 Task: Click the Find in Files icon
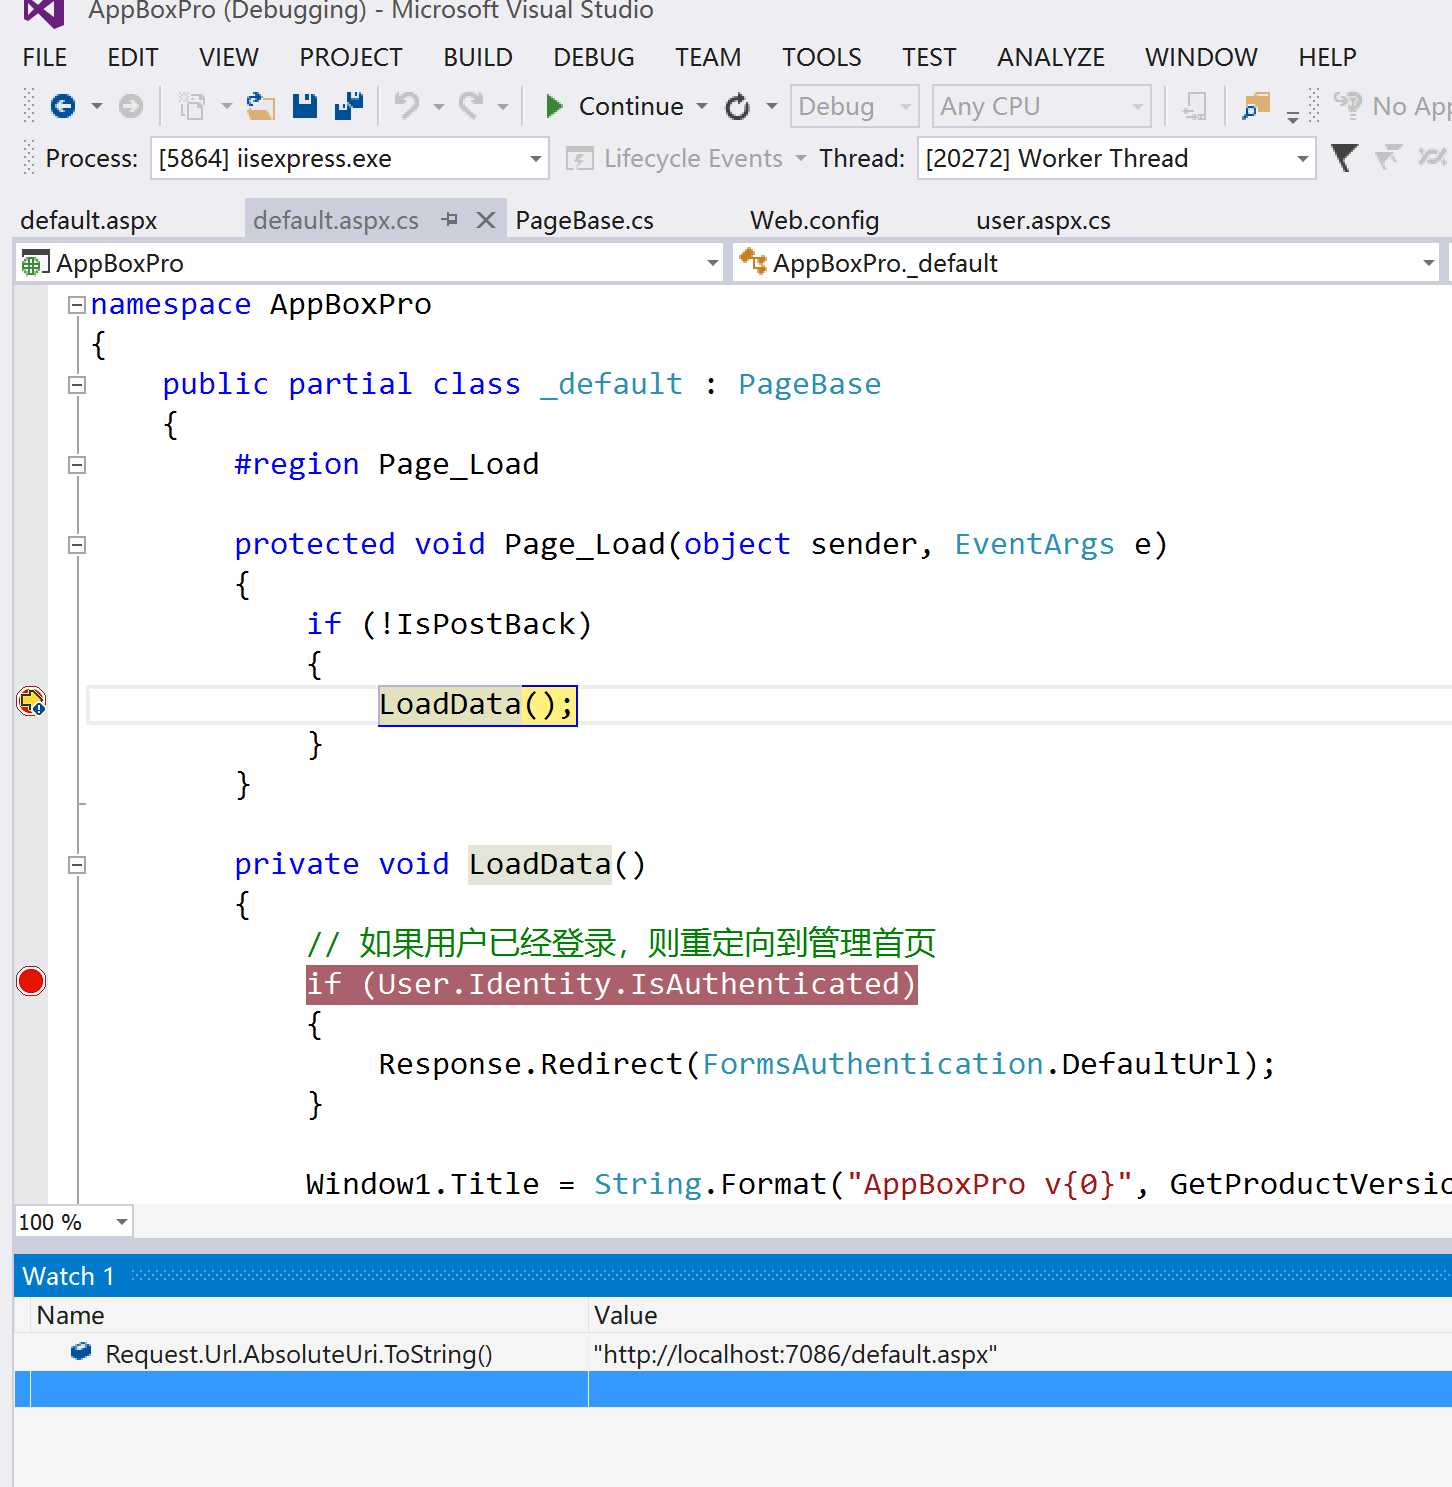pos(1256,106)
